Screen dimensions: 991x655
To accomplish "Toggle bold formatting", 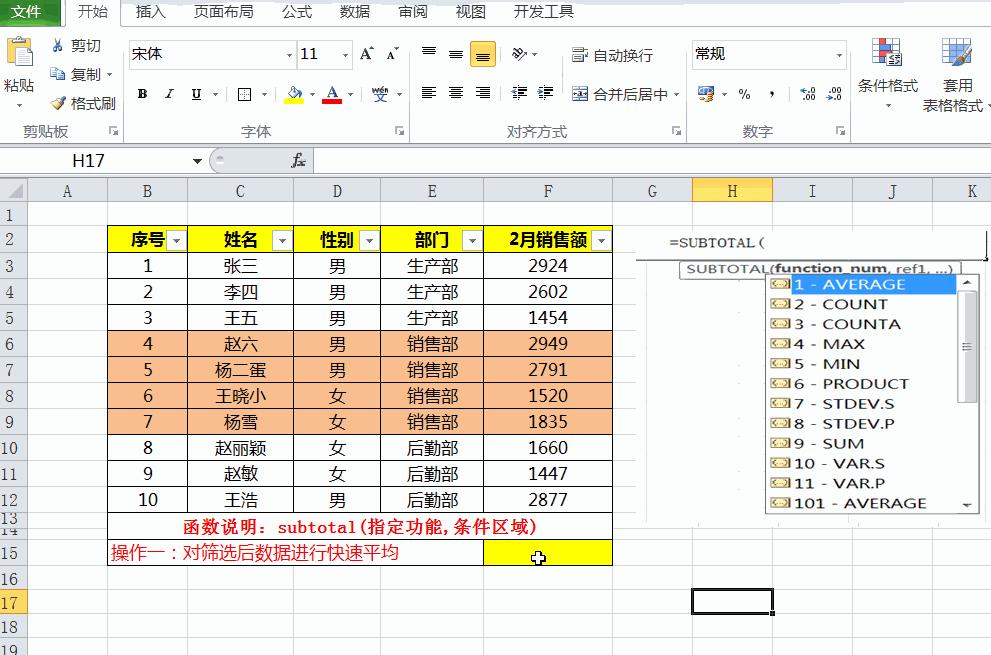I will 143,94.
